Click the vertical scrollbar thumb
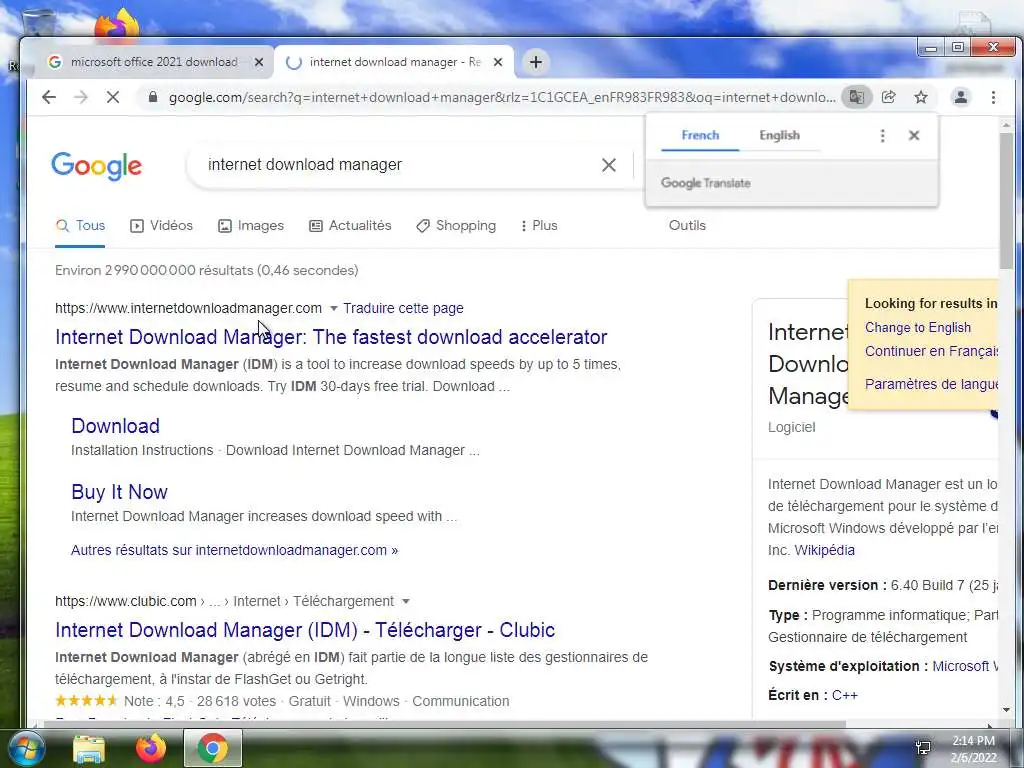The image size is (1024, 768). pos(1006,199)
